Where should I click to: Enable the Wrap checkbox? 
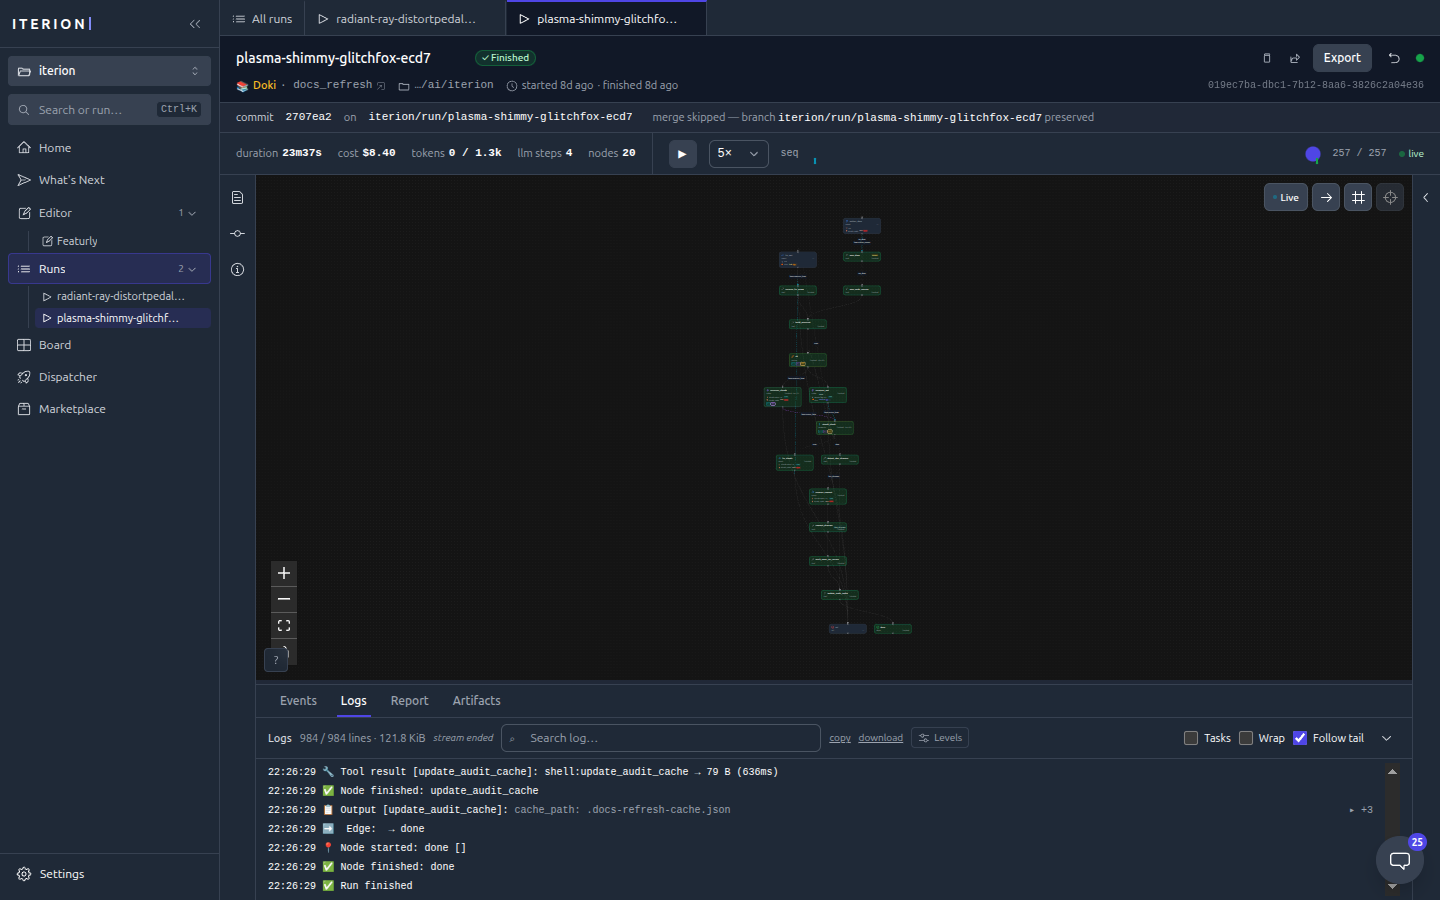[1246, 738]
